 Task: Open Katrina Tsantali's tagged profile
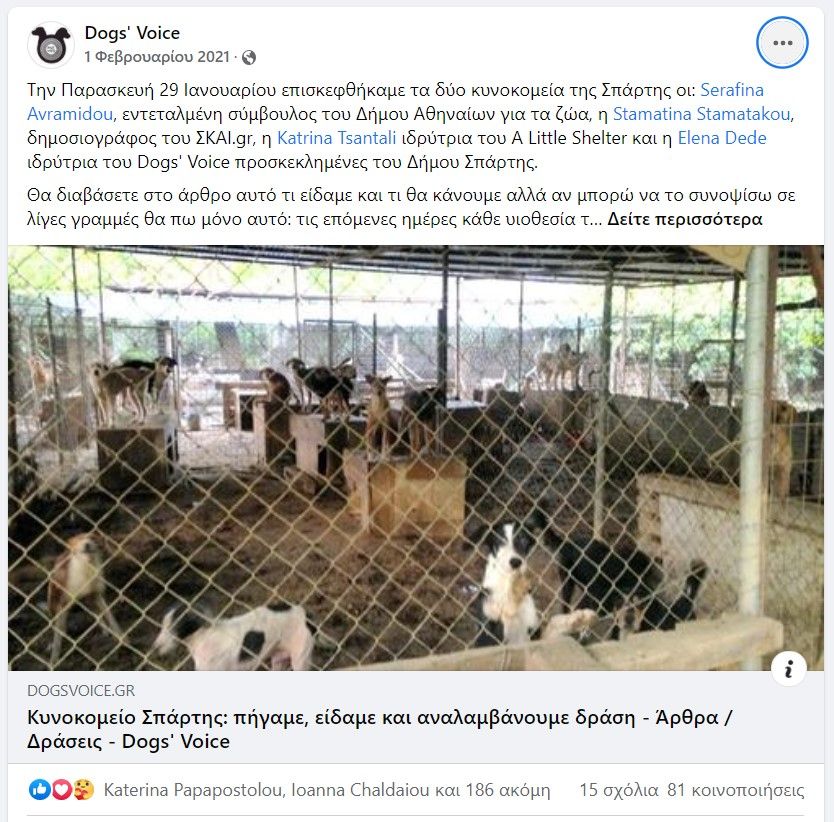pyautogui.click(x=337, y=138)
